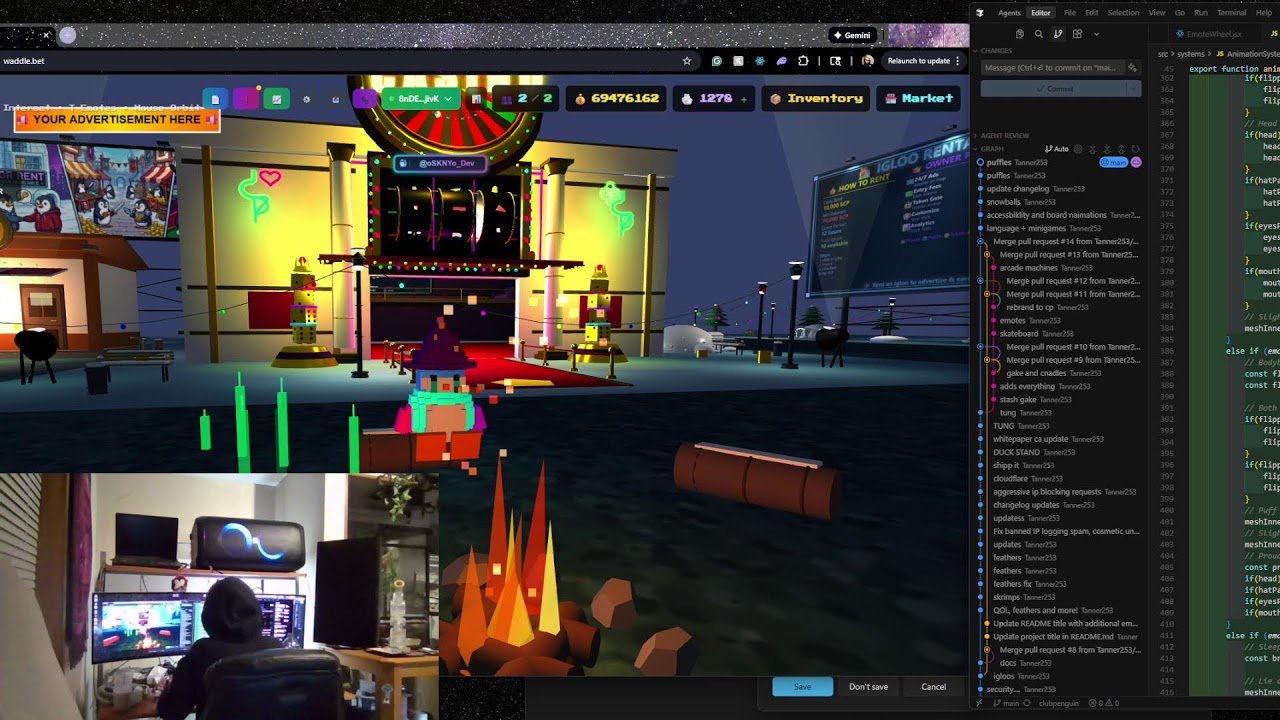
Task: Open the Extensions icon in editor sidebar
Action: (x=1077, y=34)
